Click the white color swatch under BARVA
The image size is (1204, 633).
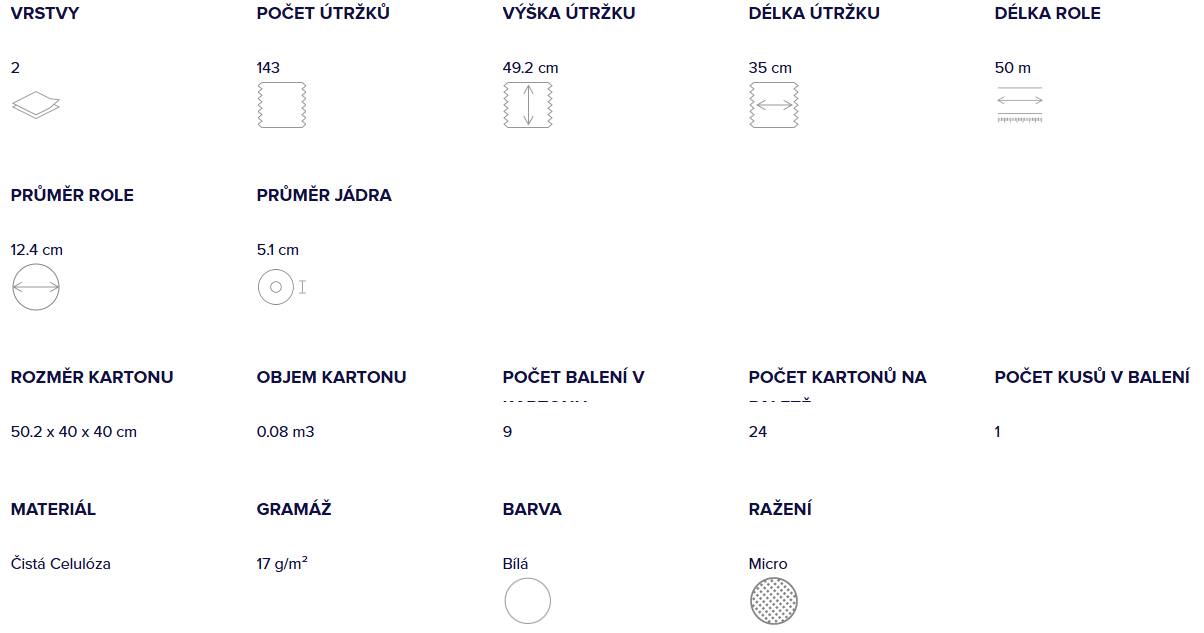click(528, 602)
